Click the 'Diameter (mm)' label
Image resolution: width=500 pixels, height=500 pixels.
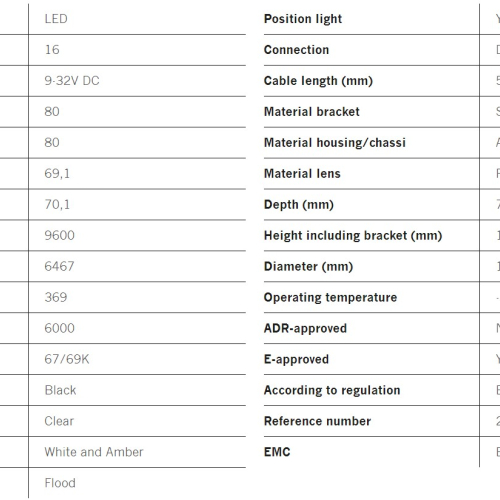(x=308, y=267)
